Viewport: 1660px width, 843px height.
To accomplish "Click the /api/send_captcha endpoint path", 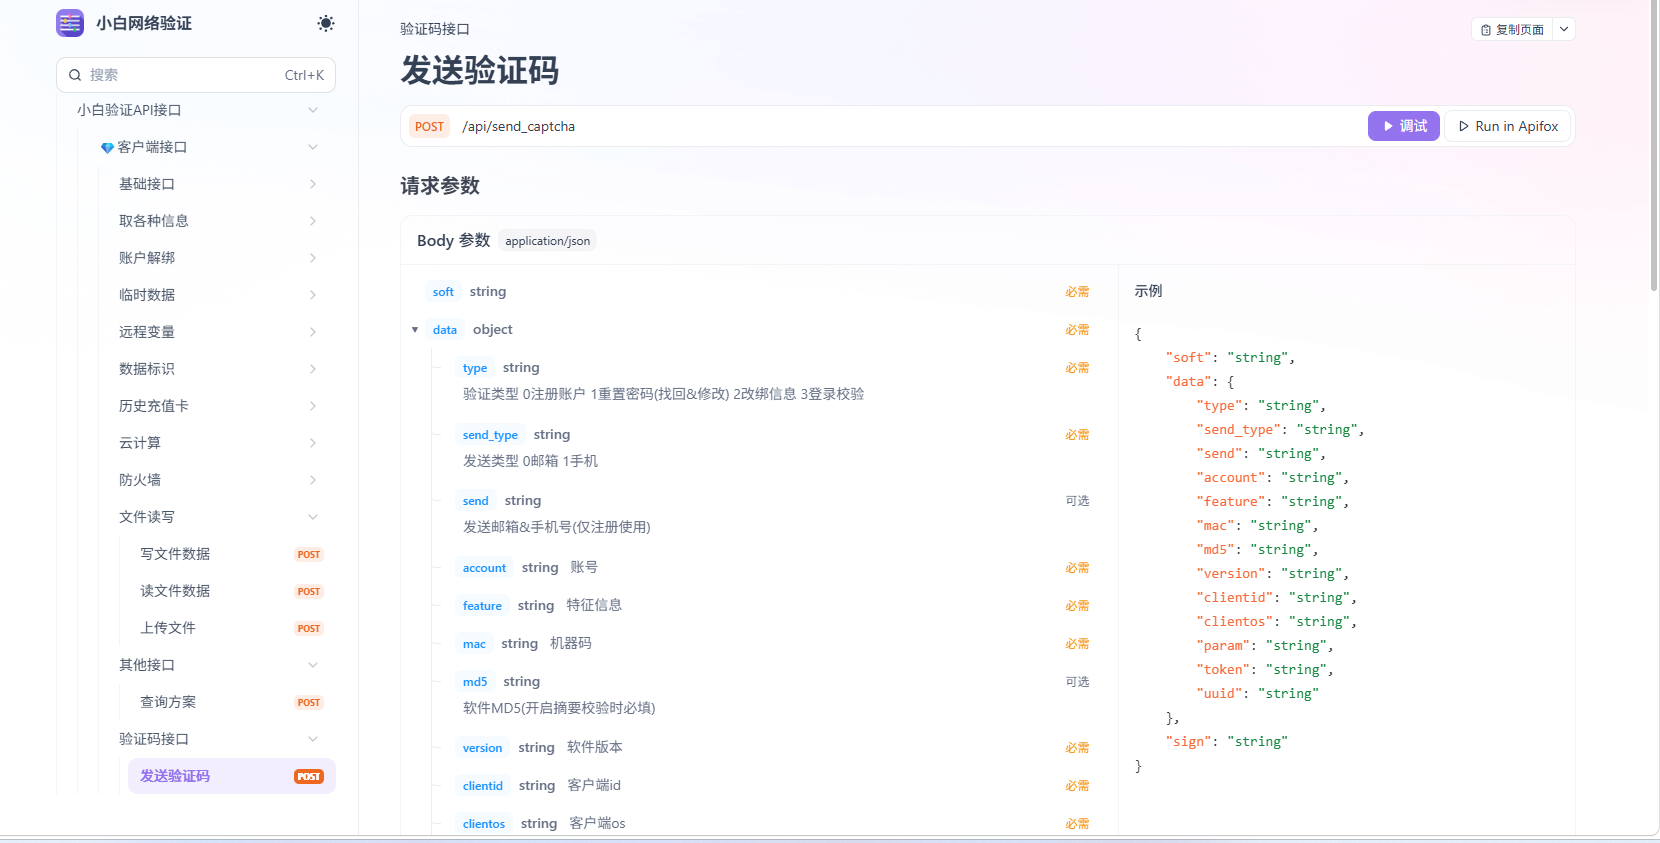I will 518,127.
